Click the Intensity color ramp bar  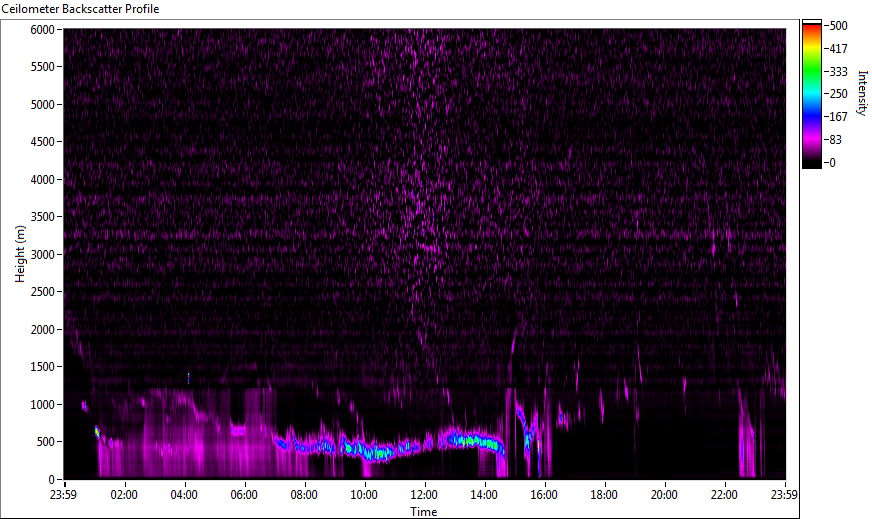[x=811, y=94]
